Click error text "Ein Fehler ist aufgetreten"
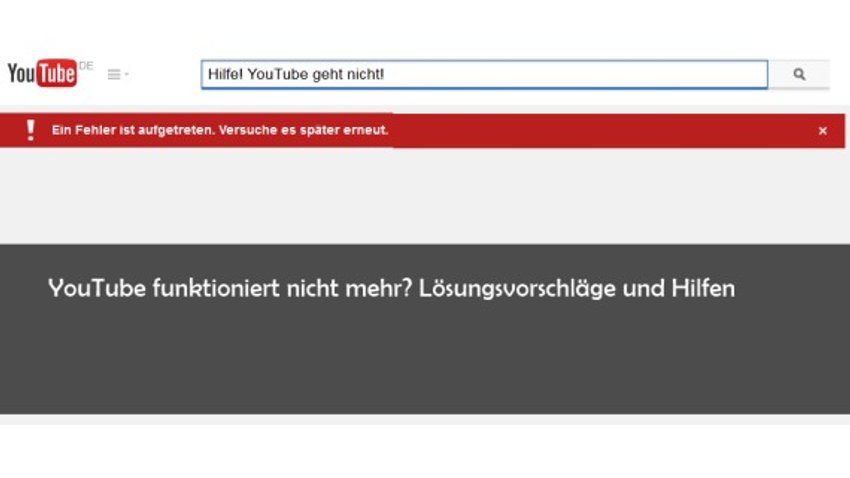This screenshot has height=478, width=850. [x=133, y=130]
